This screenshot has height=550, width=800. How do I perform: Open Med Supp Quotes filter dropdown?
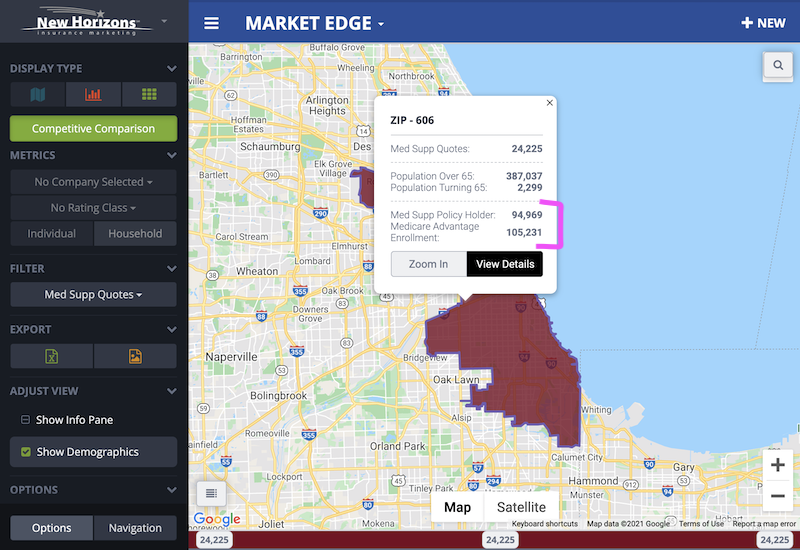tap(93, 294)
